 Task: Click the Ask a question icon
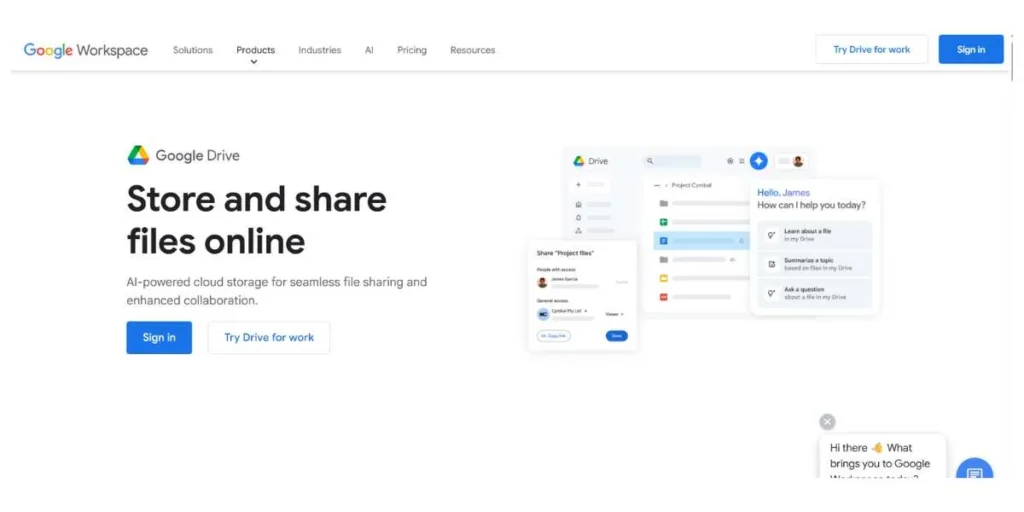coord(771,293)
